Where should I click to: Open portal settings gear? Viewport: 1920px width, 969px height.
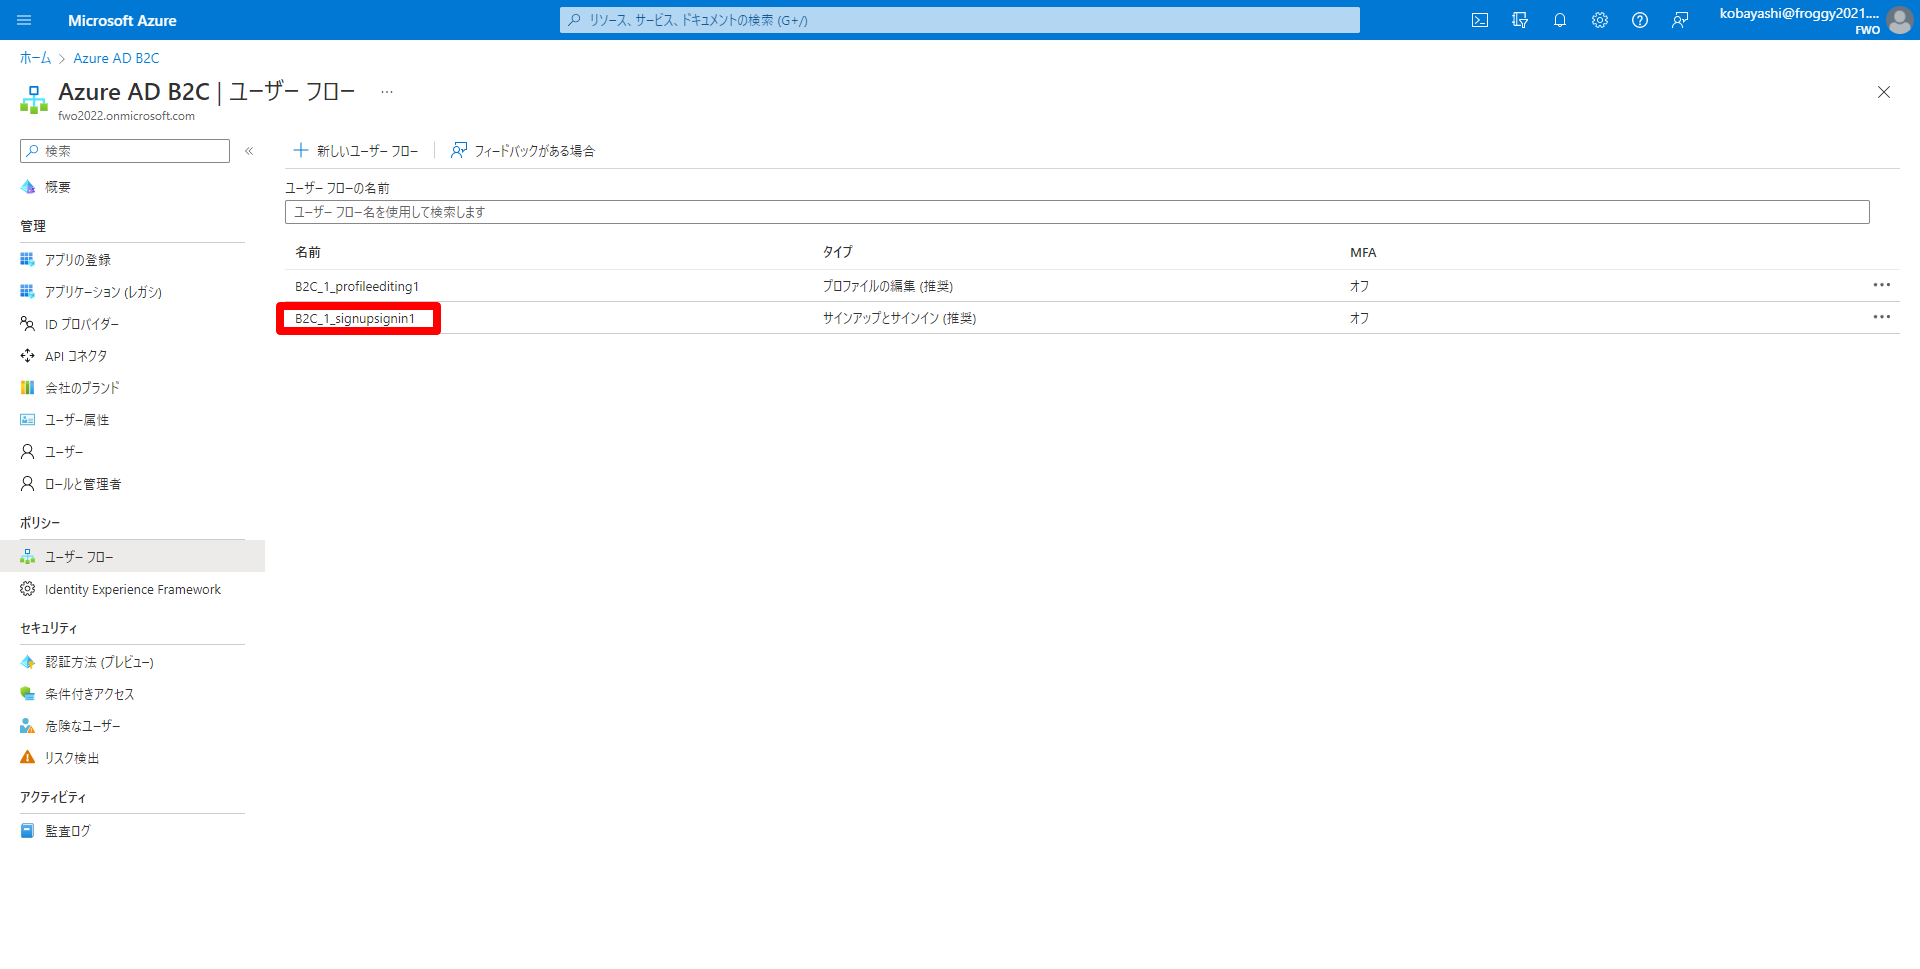[x=1600, y=20]
